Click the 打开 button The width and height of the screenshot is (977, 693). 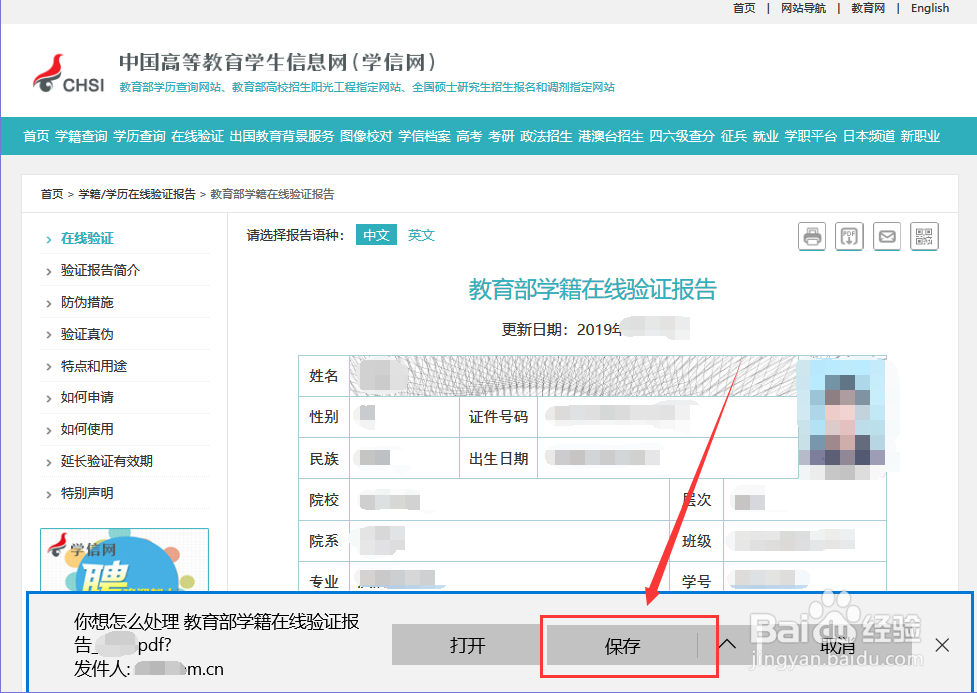pos(467,646)
